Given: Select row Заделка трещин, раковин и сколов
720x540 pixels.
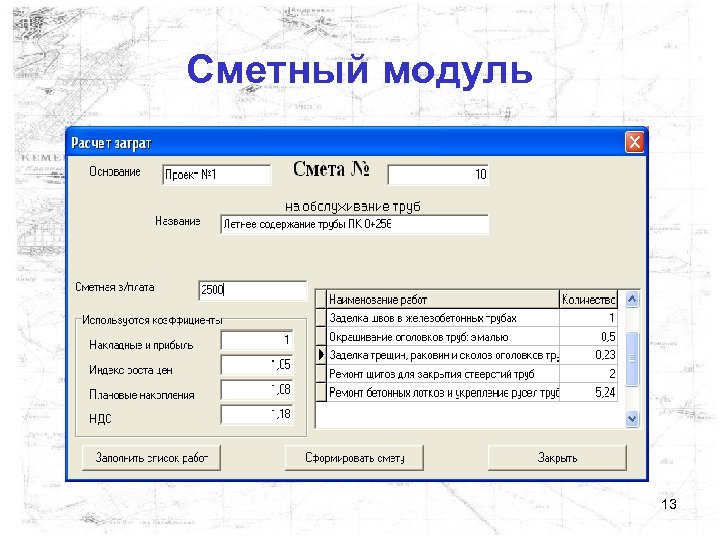Looking at the screenshot, I should 467,355.
